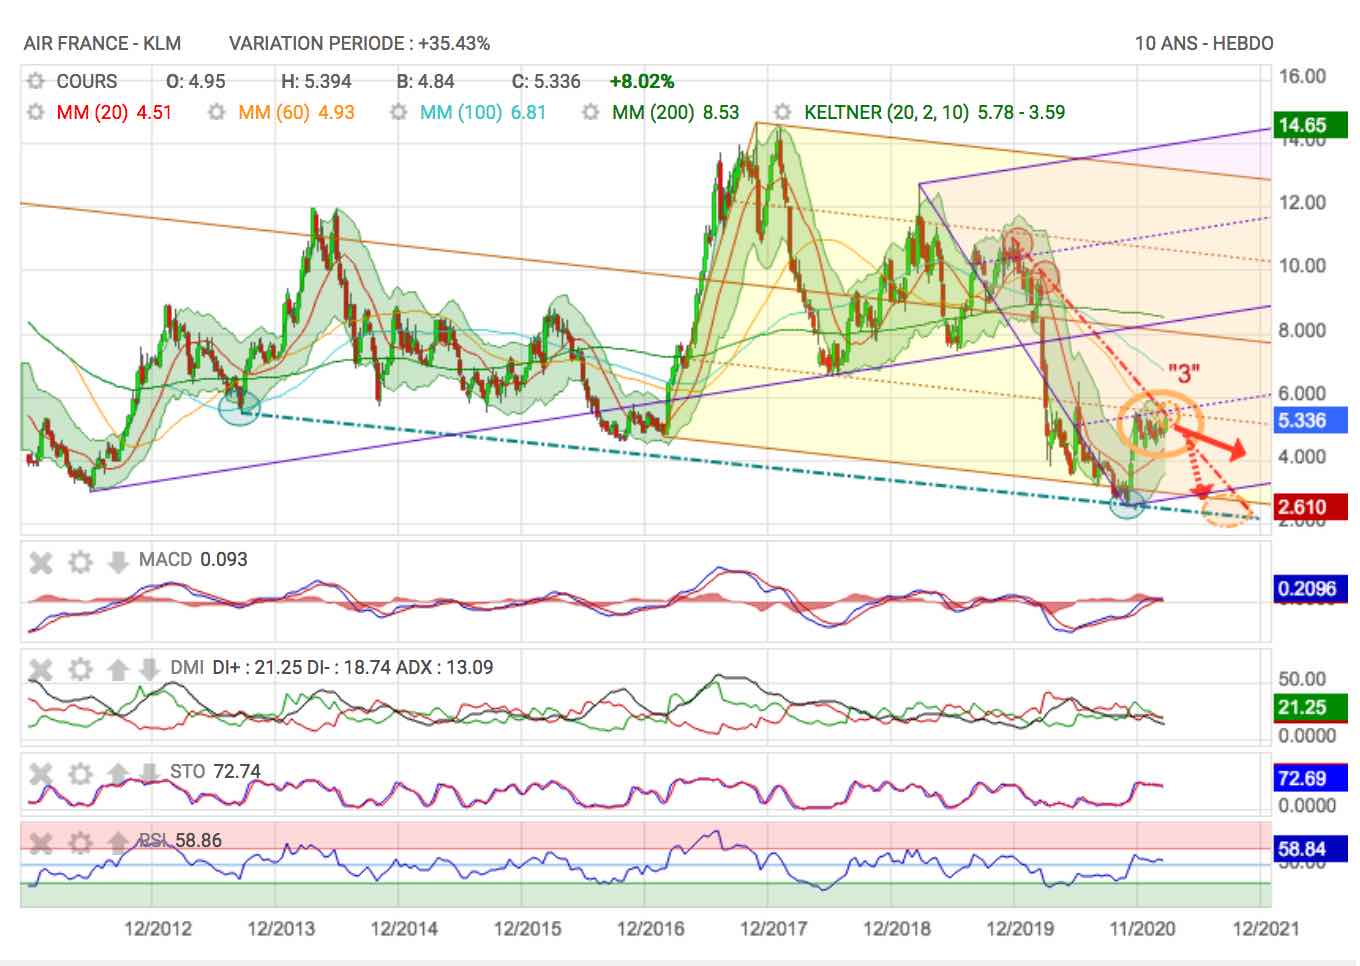This screenshot has height=966, width=1360.
Task: Move RSI panel up with arrow
Action: (x=118, y=843)
